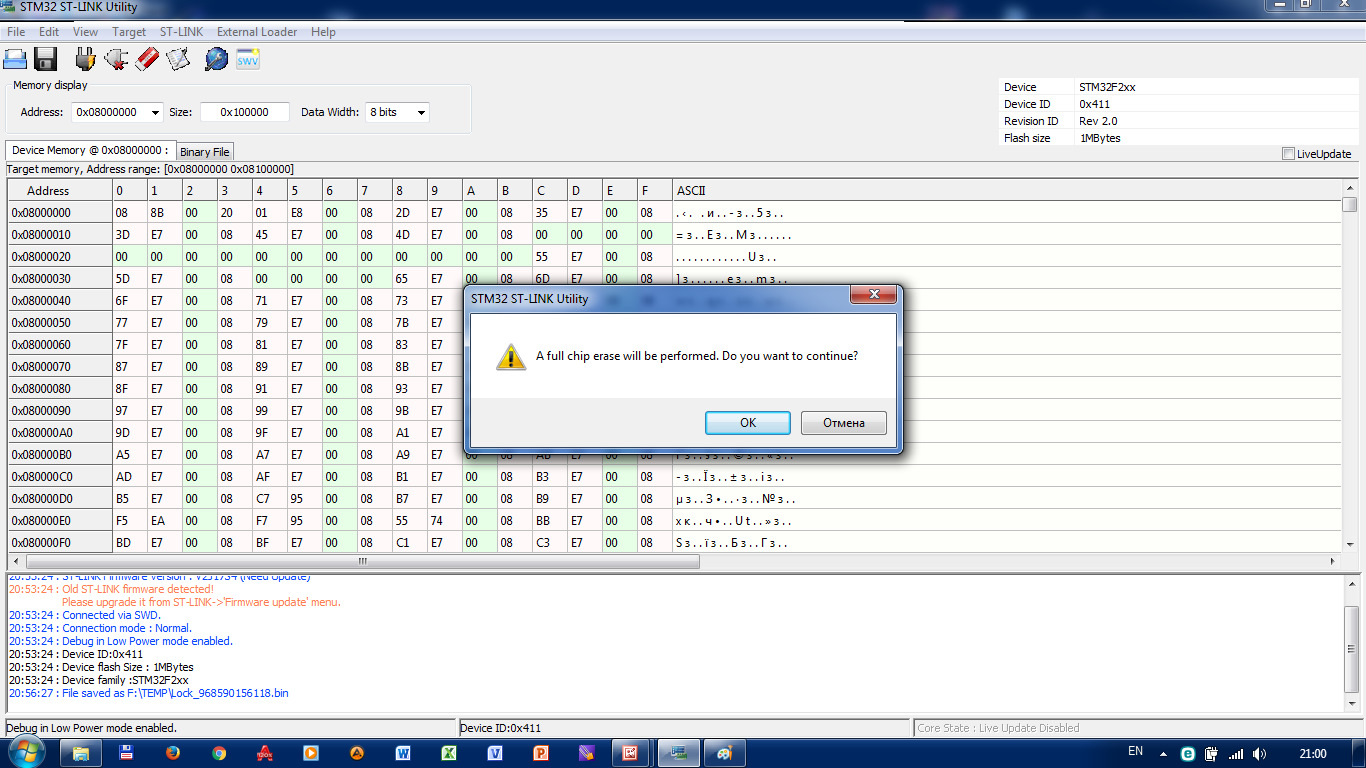Viewport: 1366px width, 768px height.
Task: Open the Program and Verify icon
Action: [177, 58]
